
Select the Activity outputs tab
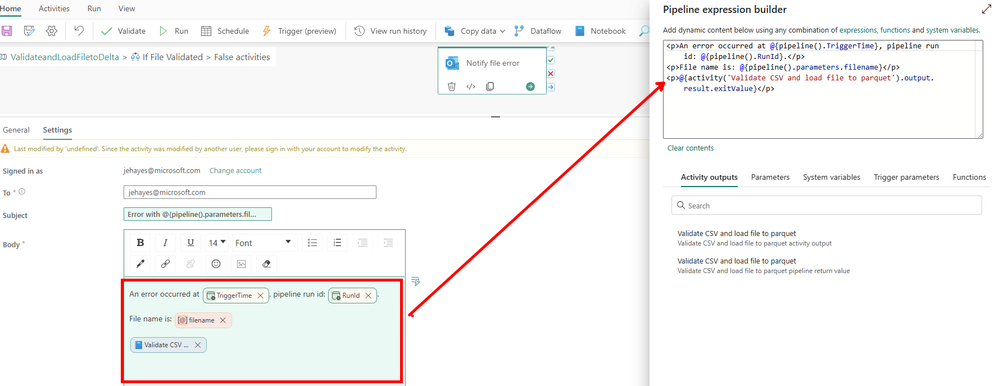point(709,177)
